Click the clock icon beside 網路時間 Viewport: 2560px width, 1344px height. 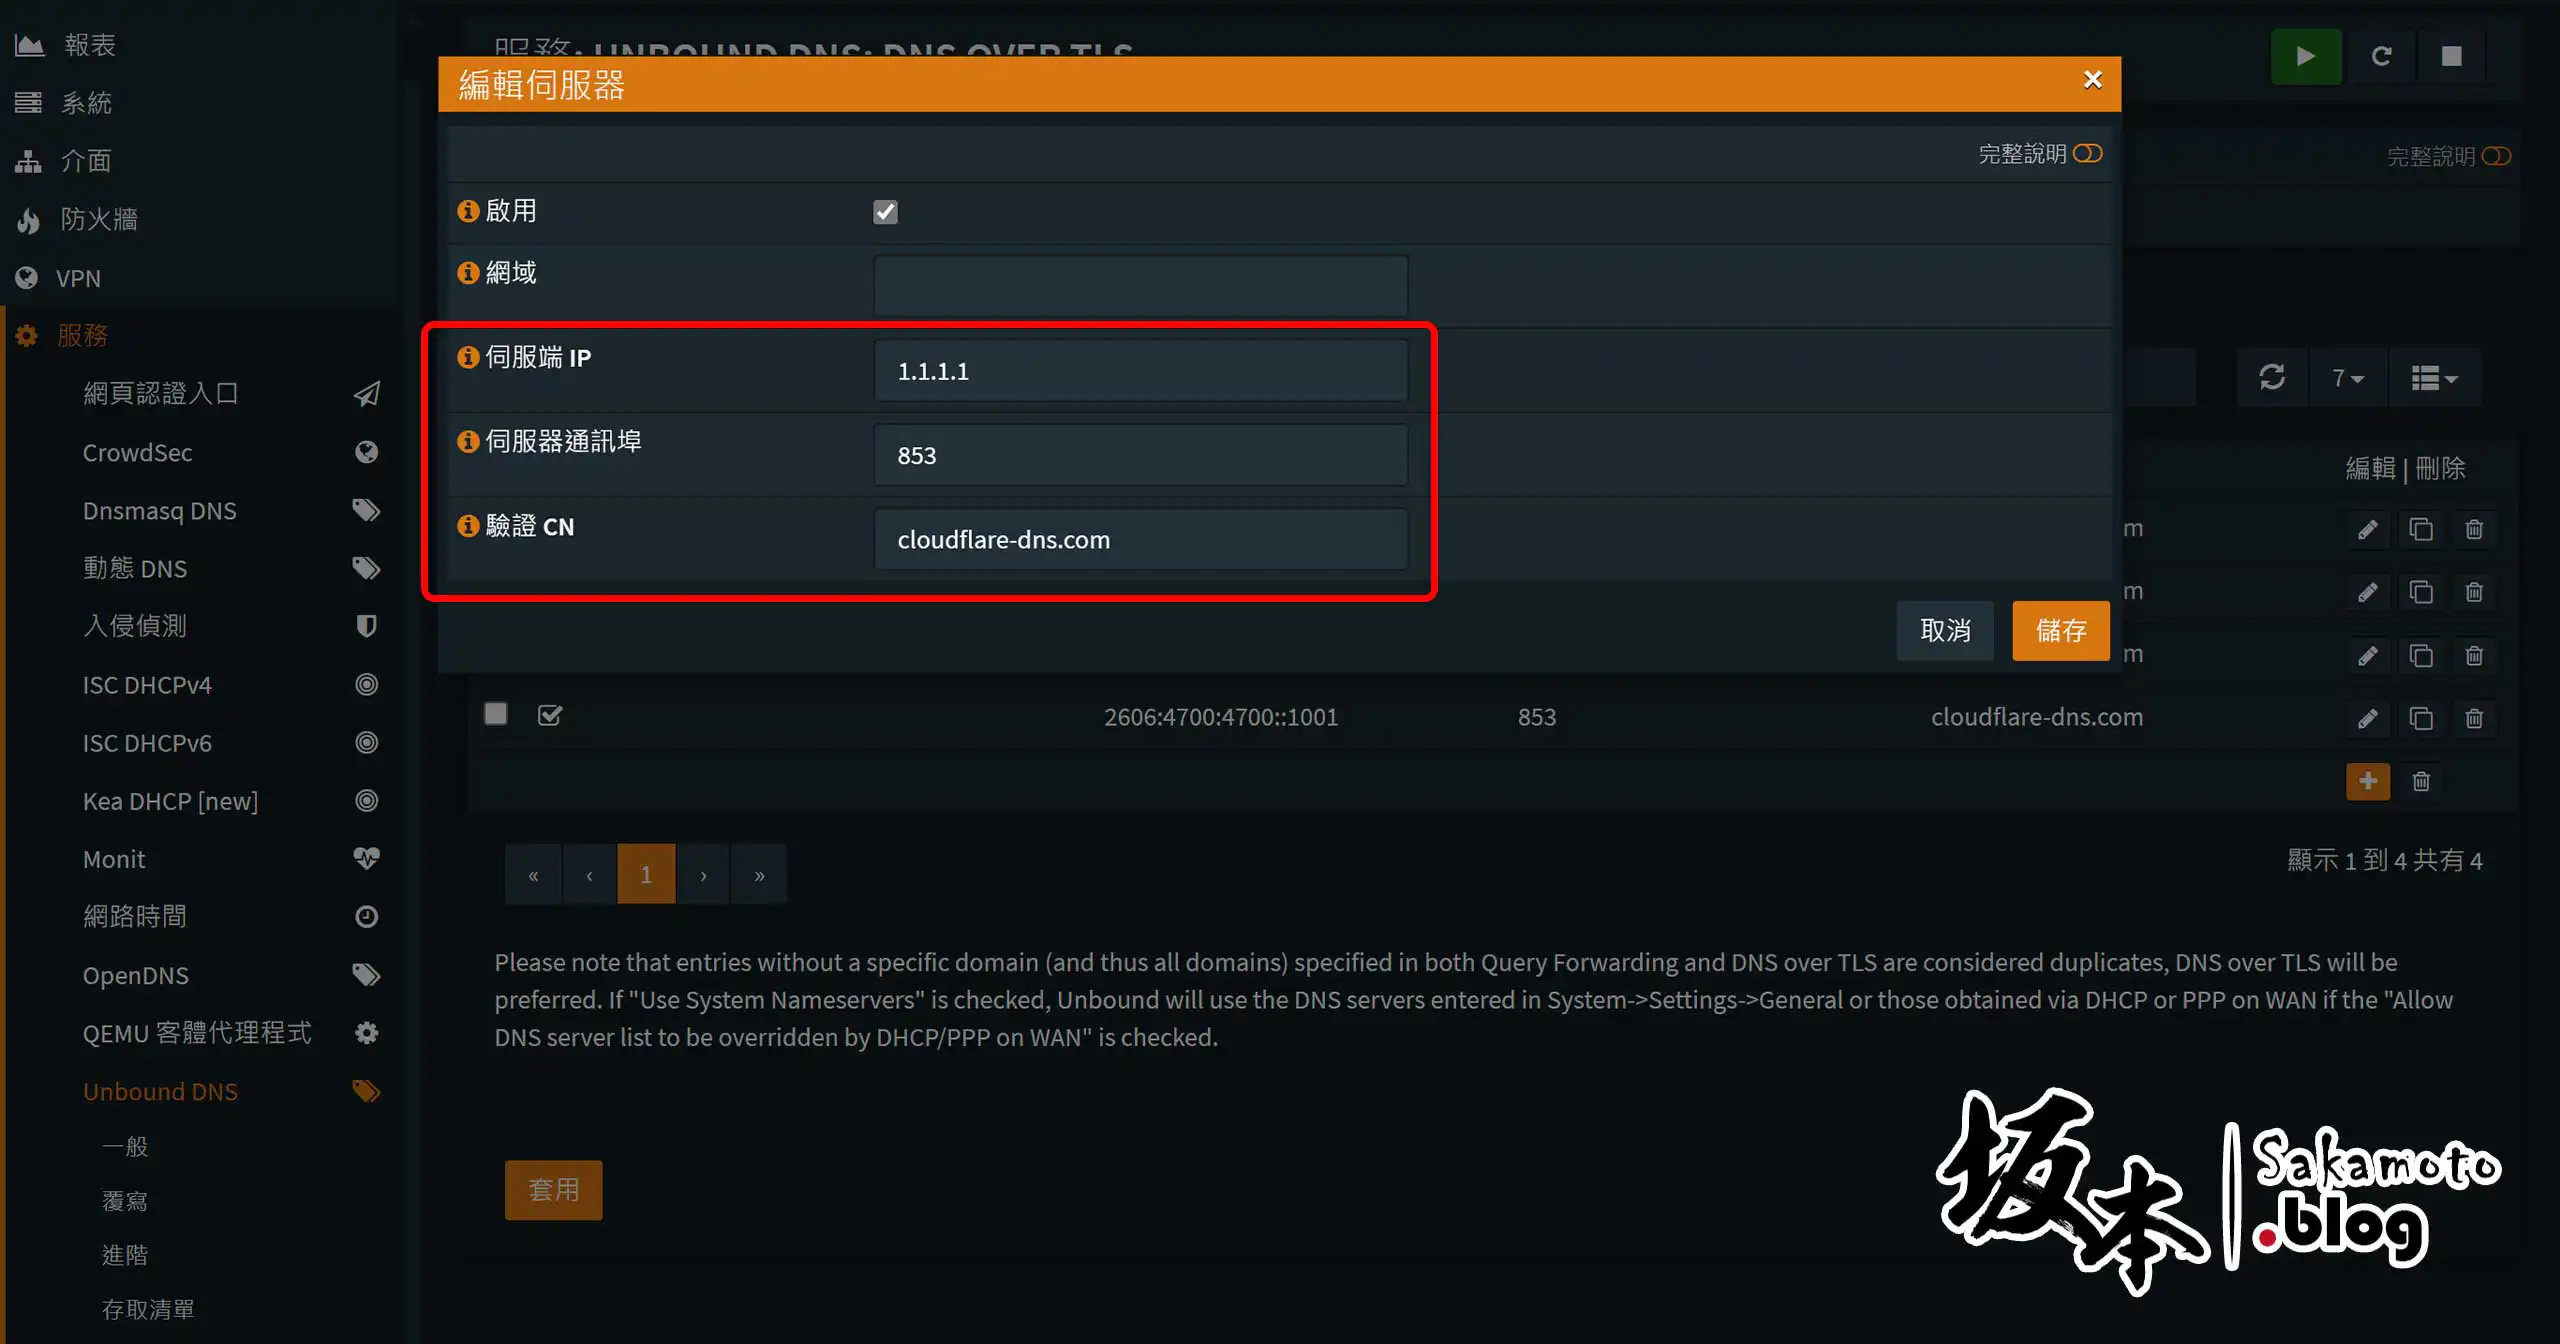click(366, 916)
